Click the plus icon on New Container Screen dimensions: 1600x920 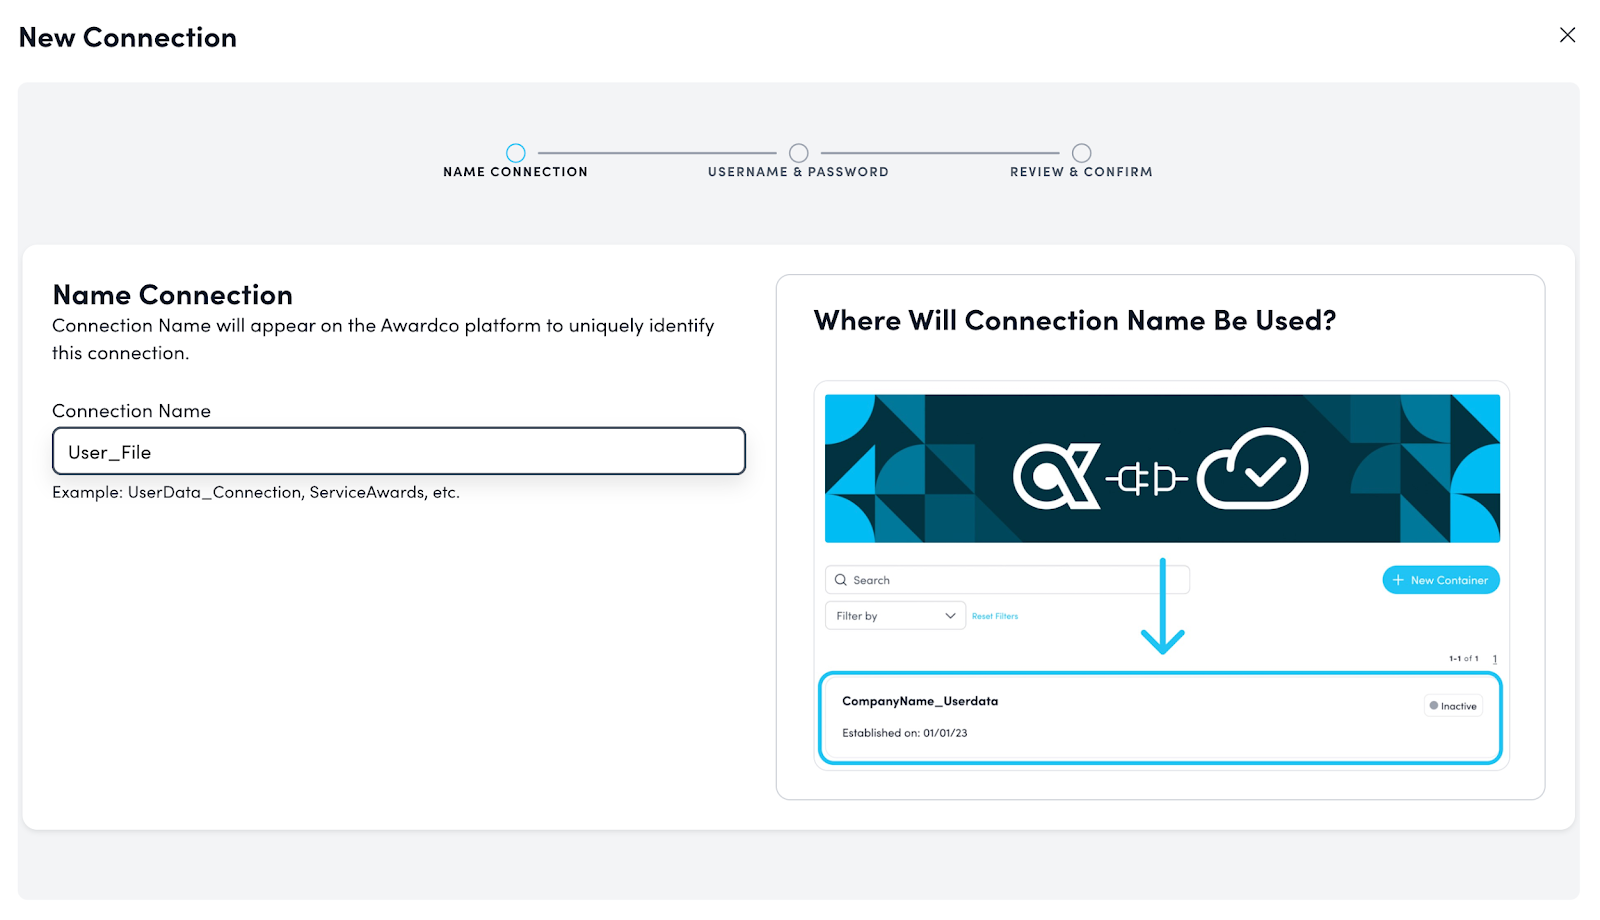1398,580
